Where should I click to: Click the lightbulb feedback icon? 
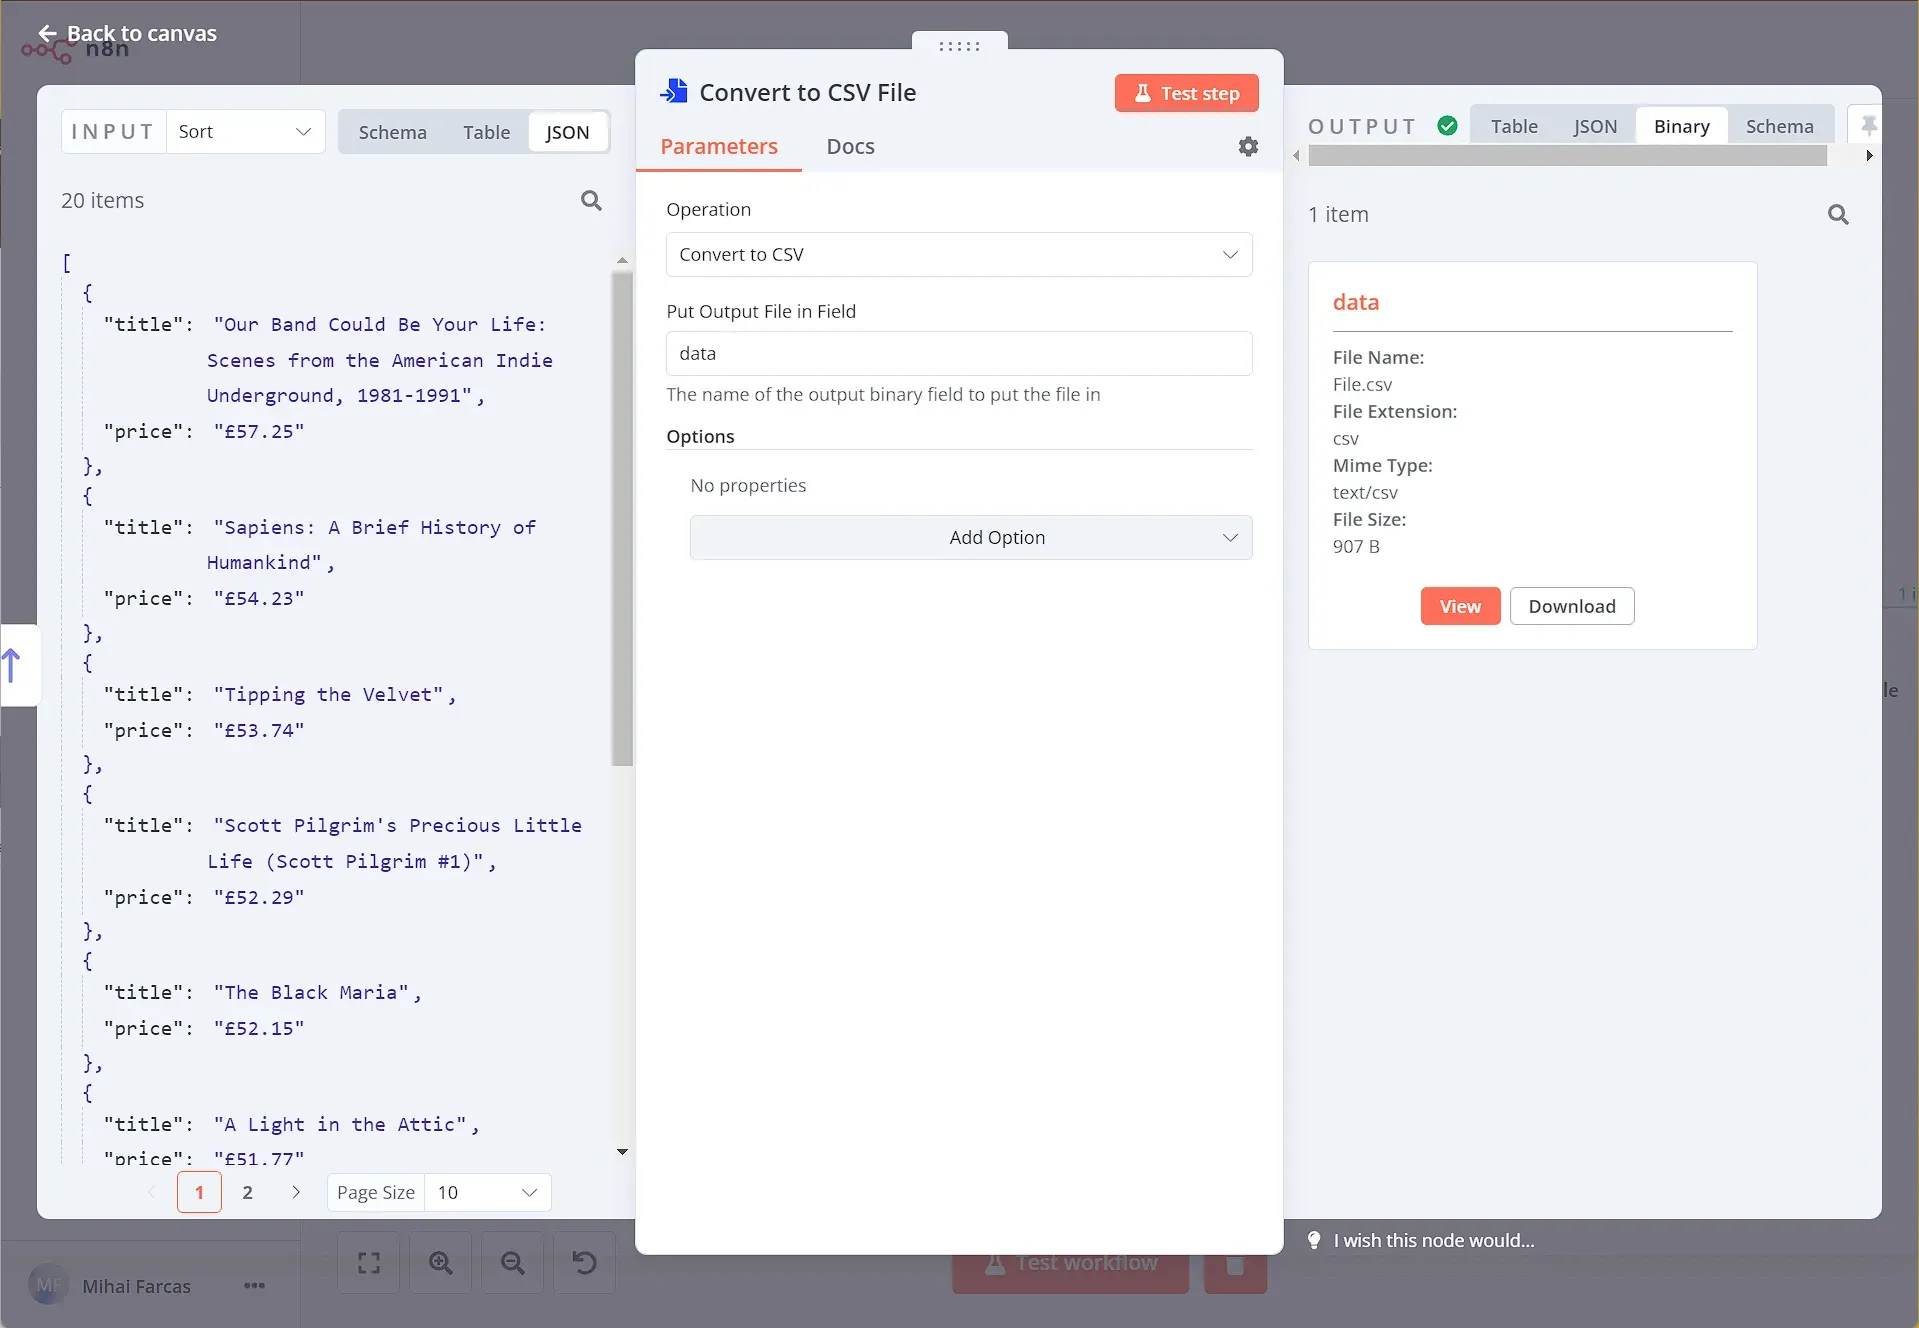tap(1314, 1240)
